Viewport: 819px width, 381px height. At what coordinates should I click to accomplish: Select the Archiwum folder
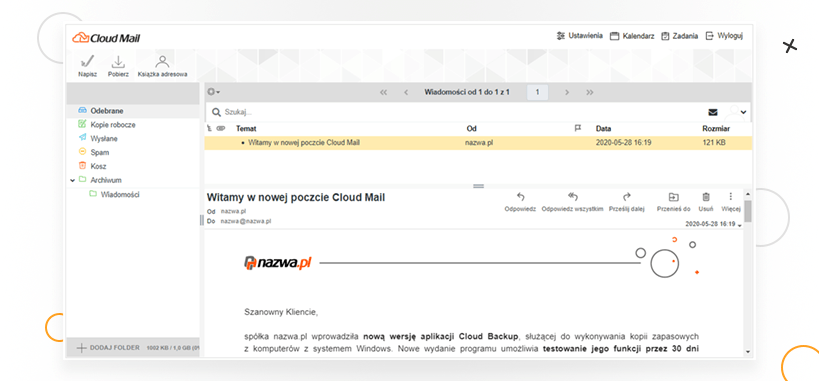pos(106,180)
